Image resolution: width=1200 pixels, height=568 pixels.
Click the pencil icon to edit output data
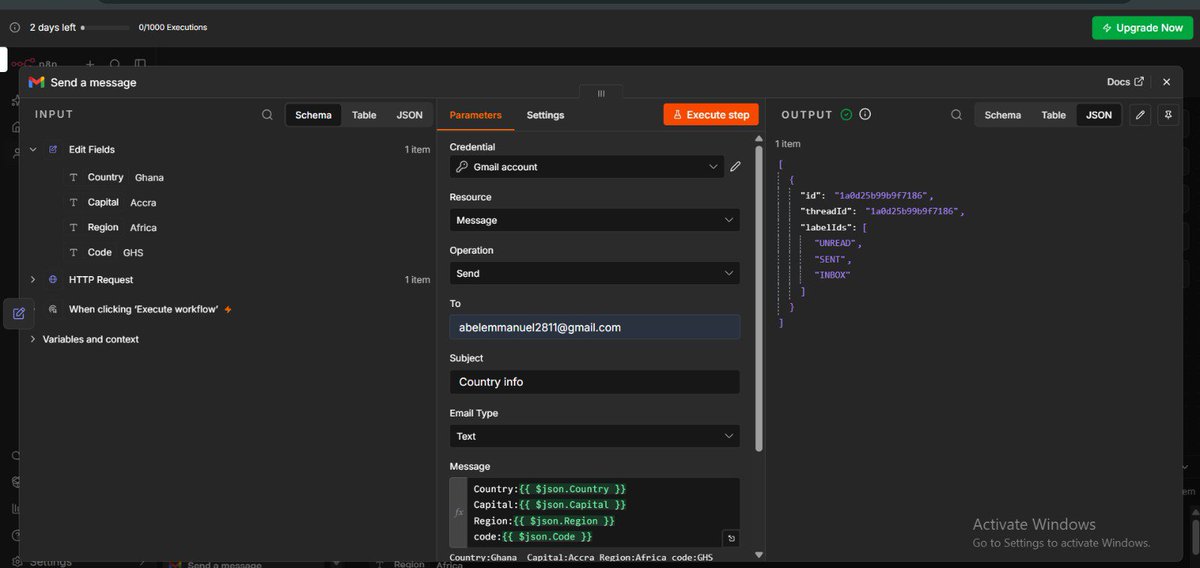[1139, 115]
